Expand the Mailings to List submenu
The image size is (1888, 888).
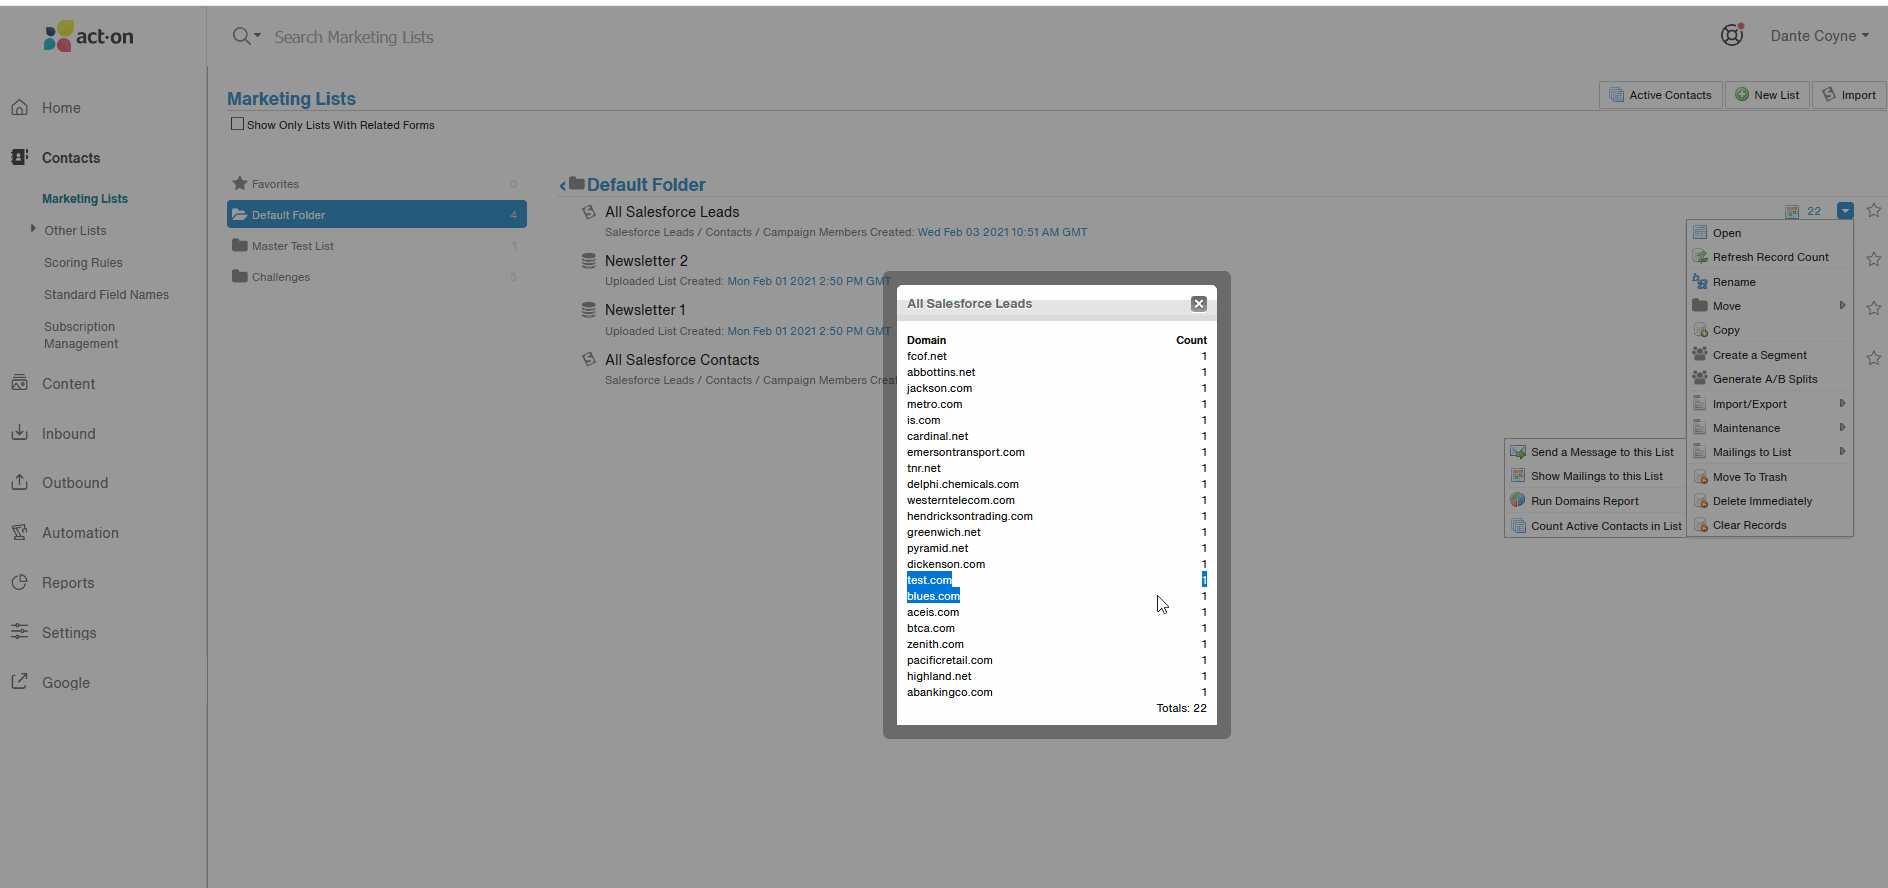(x=1770, y=452)
